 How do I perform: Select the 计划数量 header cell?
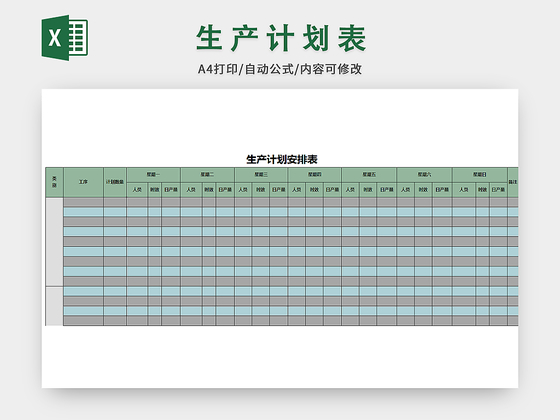click(x=115, y=182)
